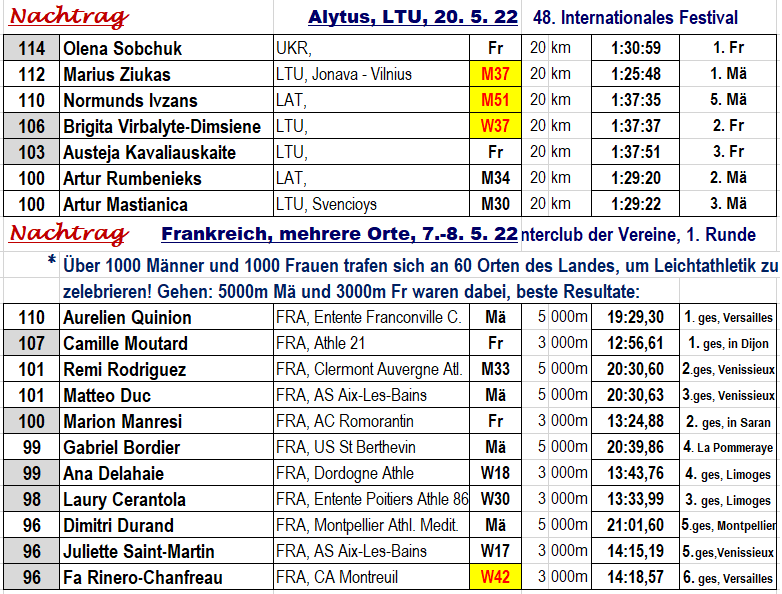
Task: Select the cell 'Matteo Duc'
Action: pos(166,395)
